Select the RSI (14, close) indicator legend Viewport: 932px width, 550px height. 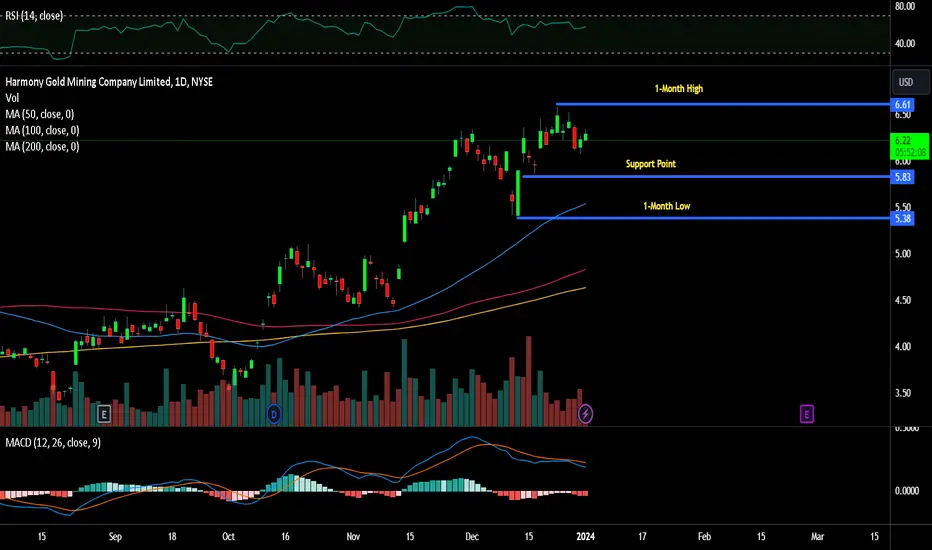click(x=34, y=16)
